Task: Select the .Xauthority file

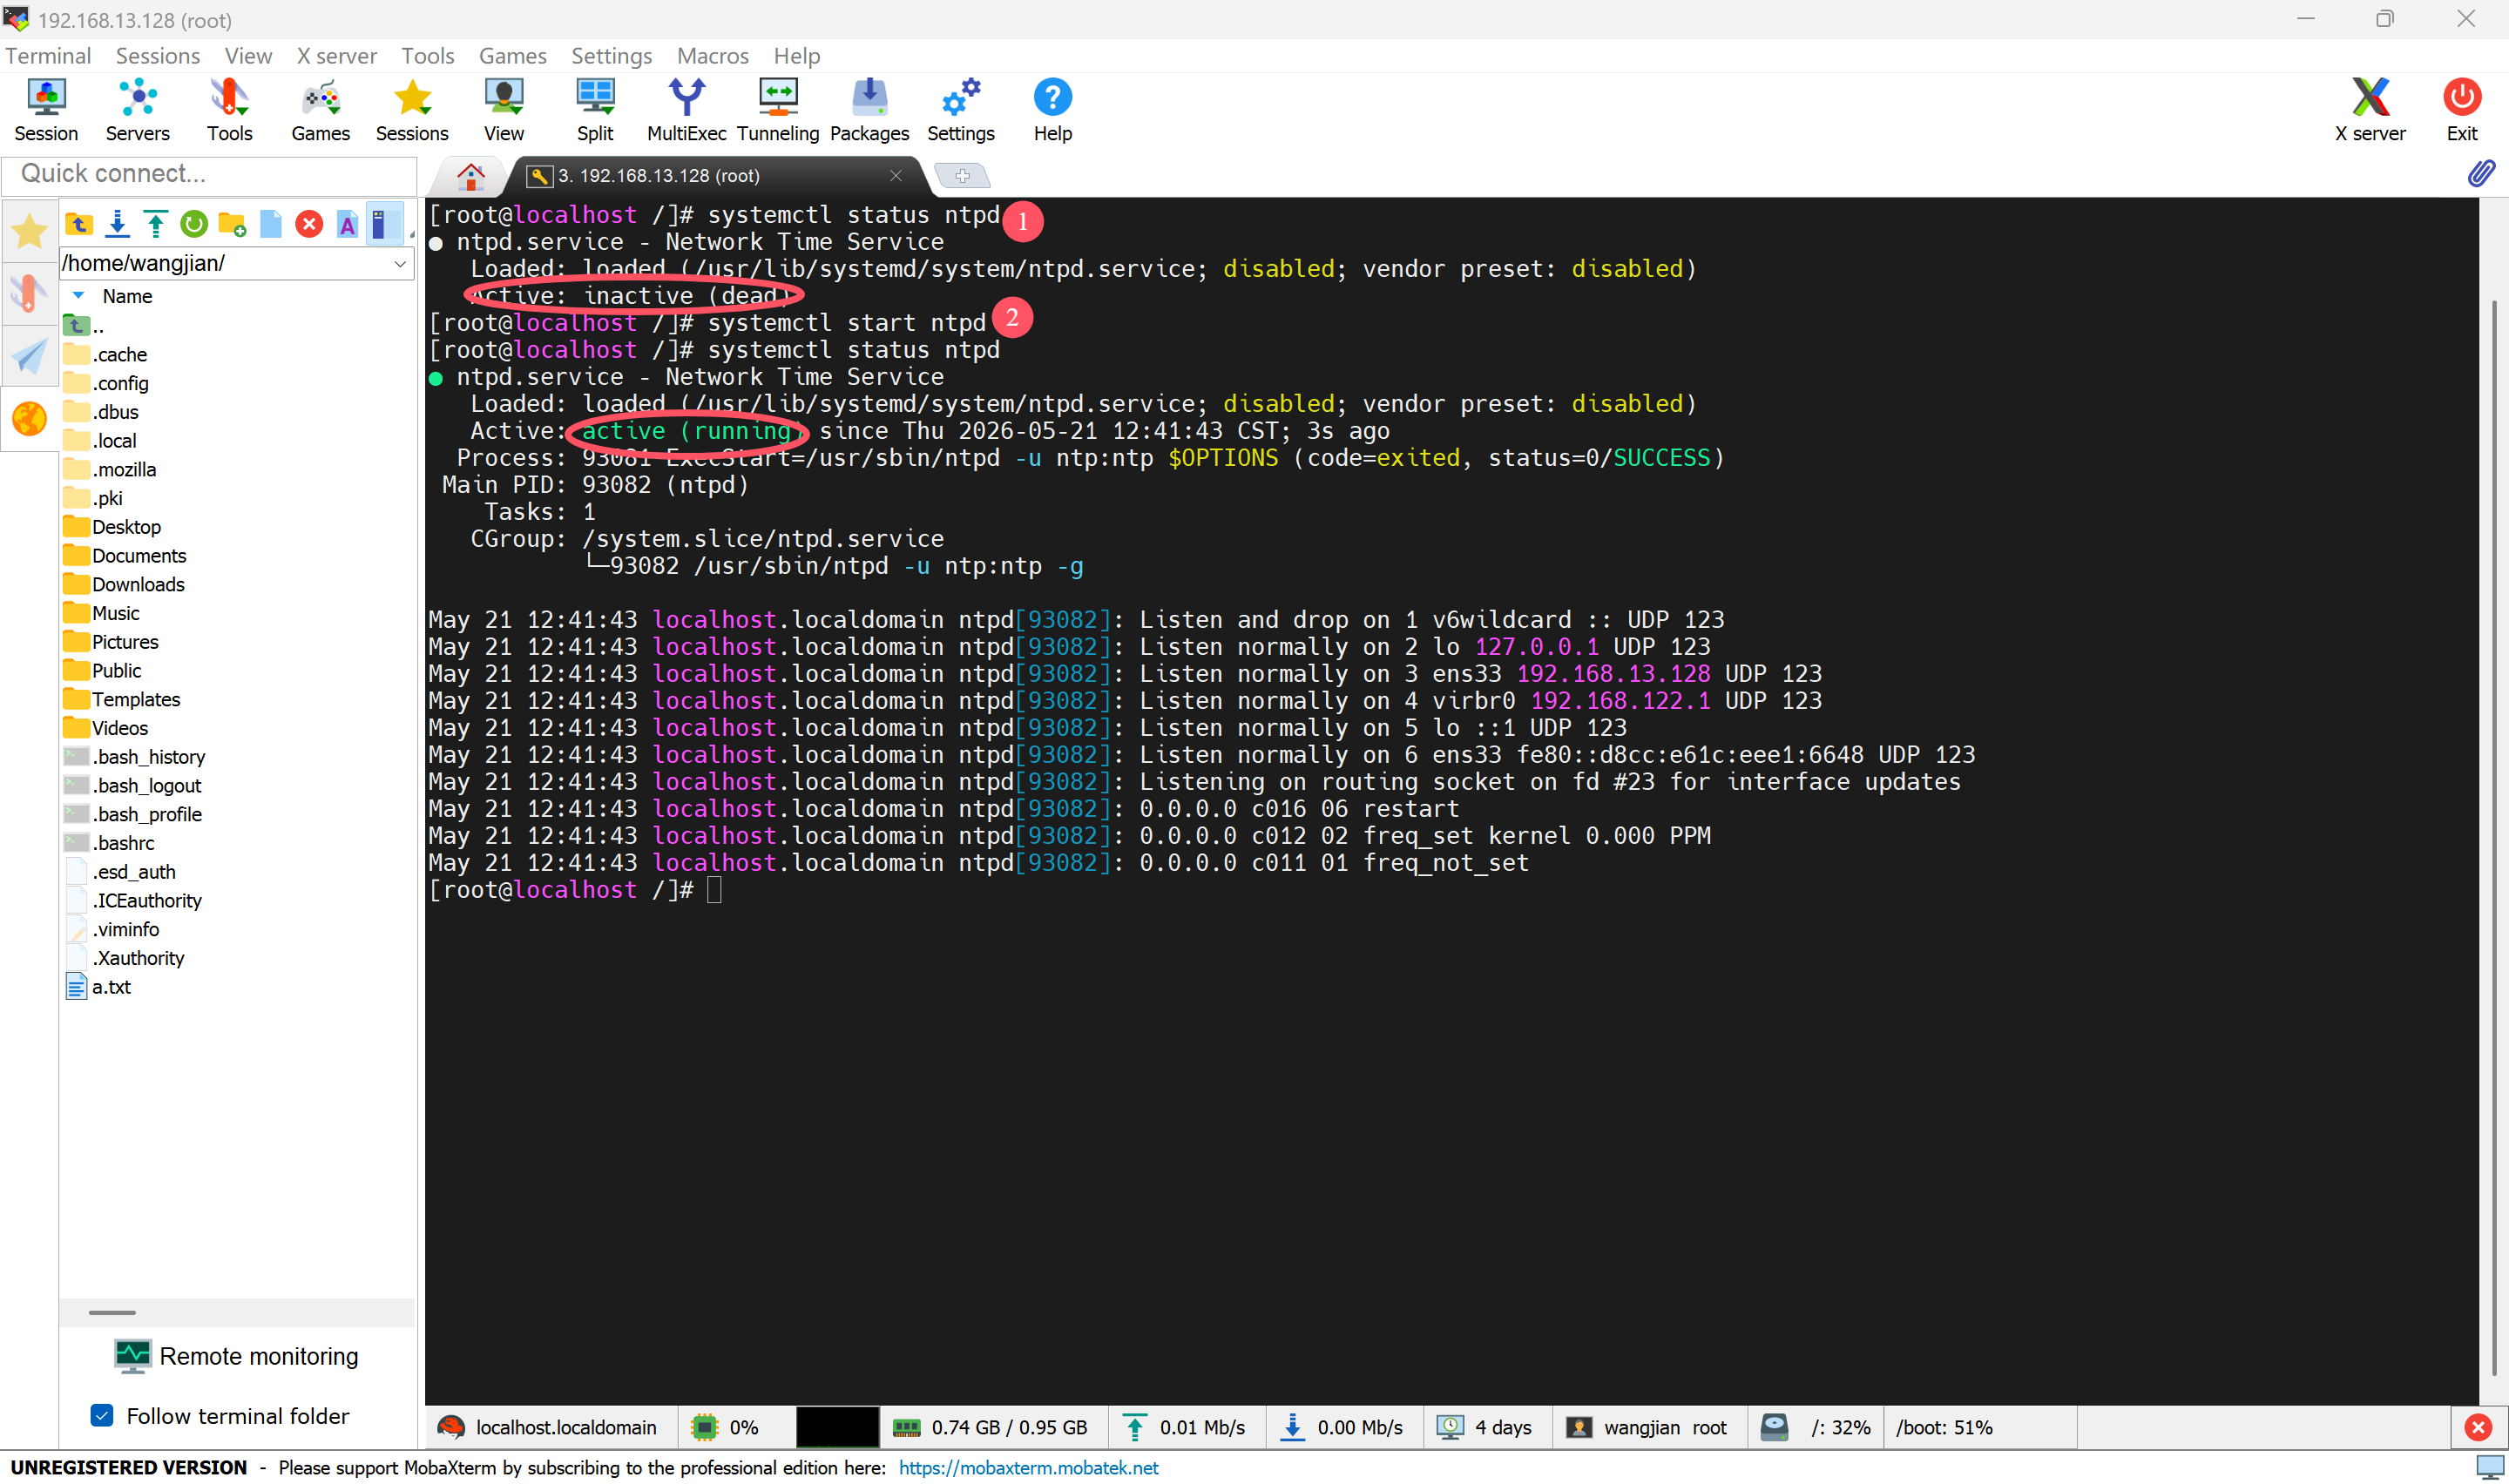Action: (x=138, y=958)
